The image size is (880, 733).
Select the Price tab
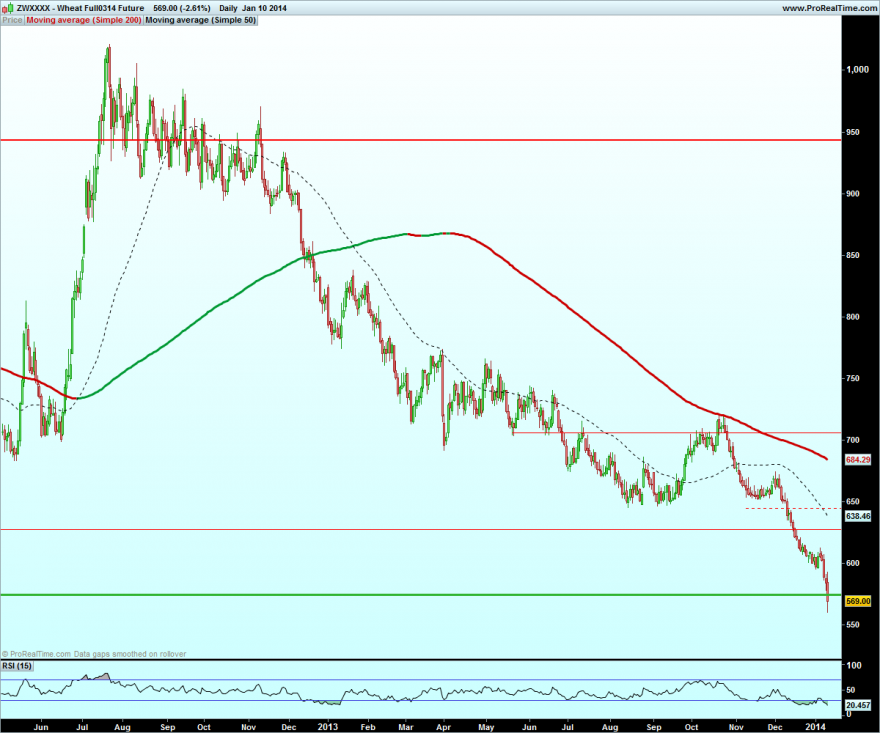[12, 20]
